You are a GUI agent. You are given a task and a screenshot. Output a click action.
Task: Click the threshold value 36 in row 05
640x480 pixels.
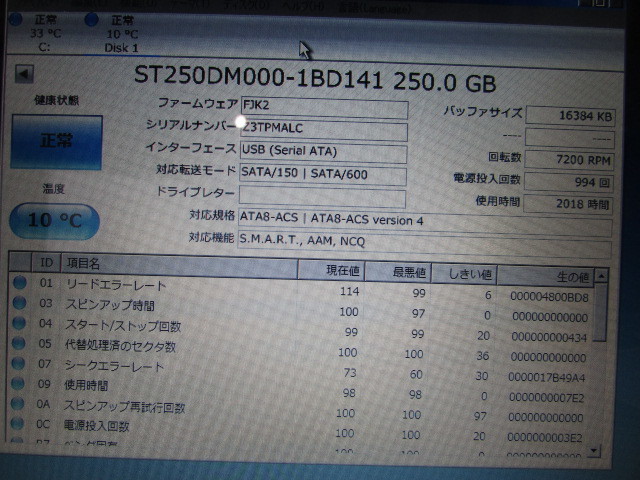(x=482, y=356)
